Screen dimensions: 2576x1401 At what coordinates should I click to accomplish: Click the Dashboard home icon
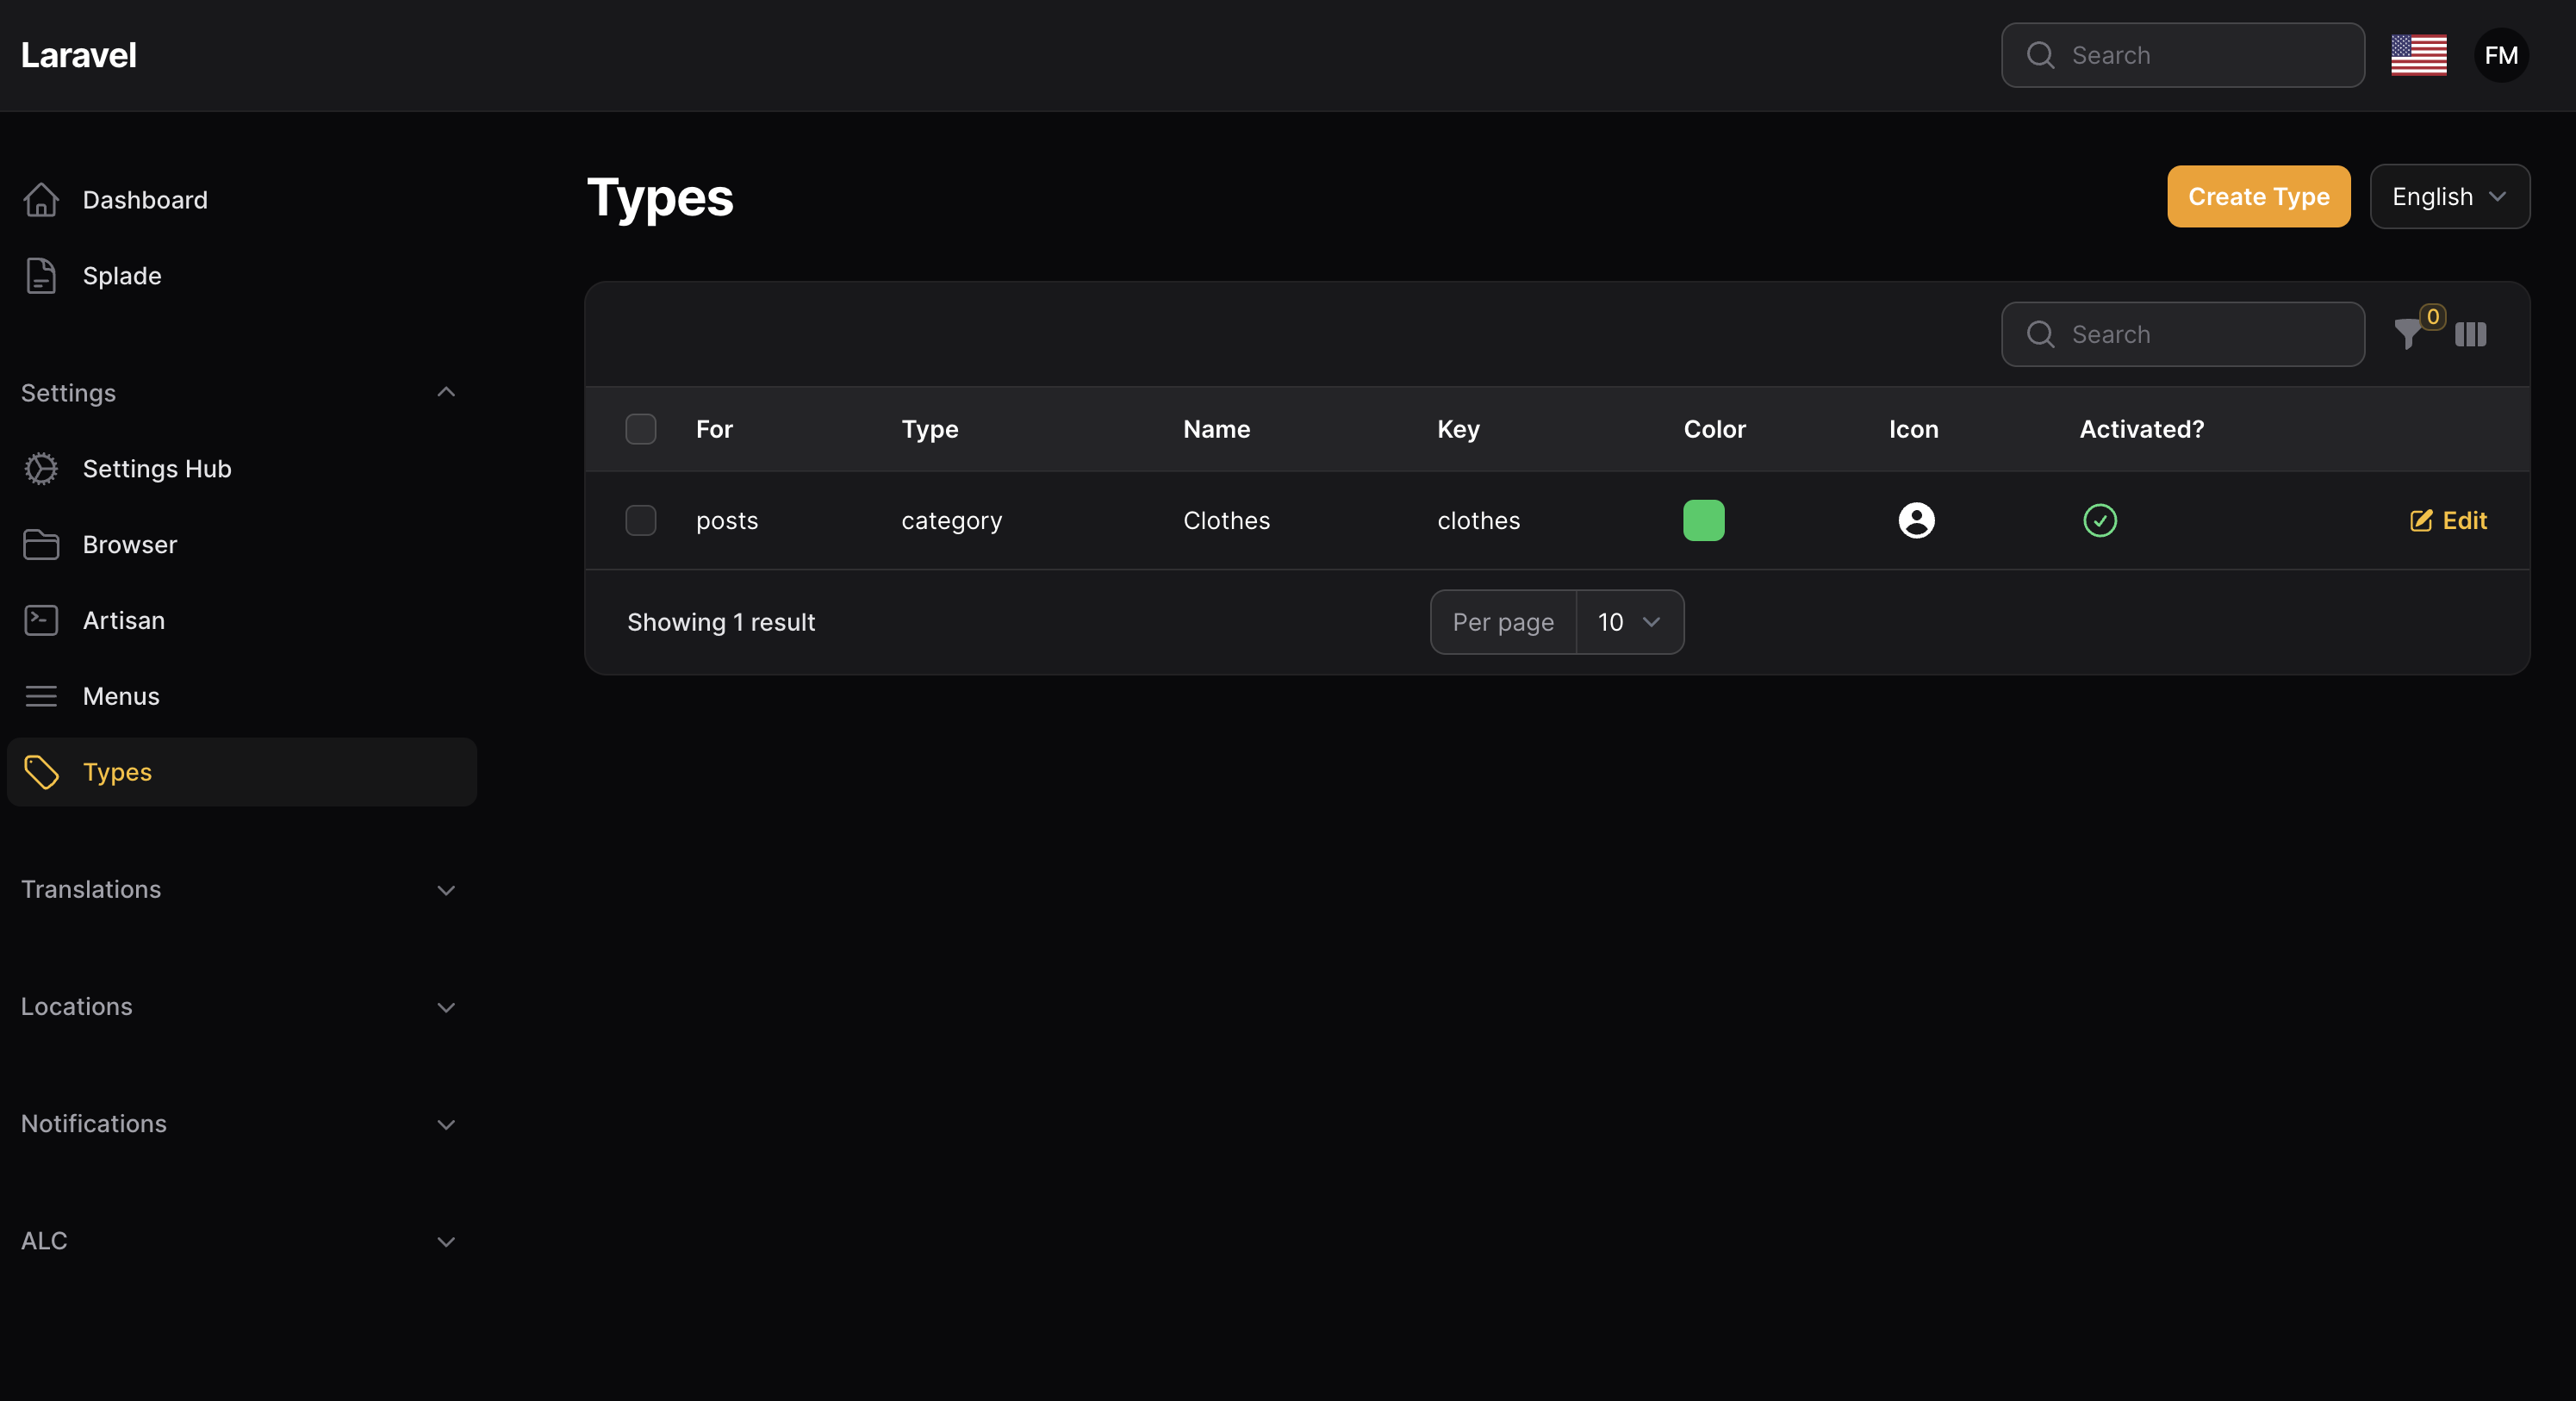[x=41, y=199]
